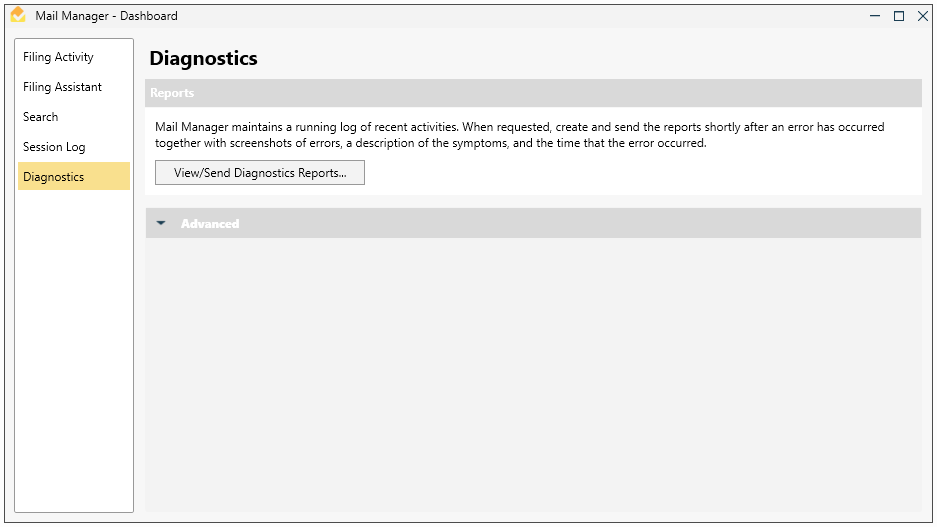This screenshot has width=937, height=527.
Task: Maximize the Dashboard window
Action: pos(899,16)
